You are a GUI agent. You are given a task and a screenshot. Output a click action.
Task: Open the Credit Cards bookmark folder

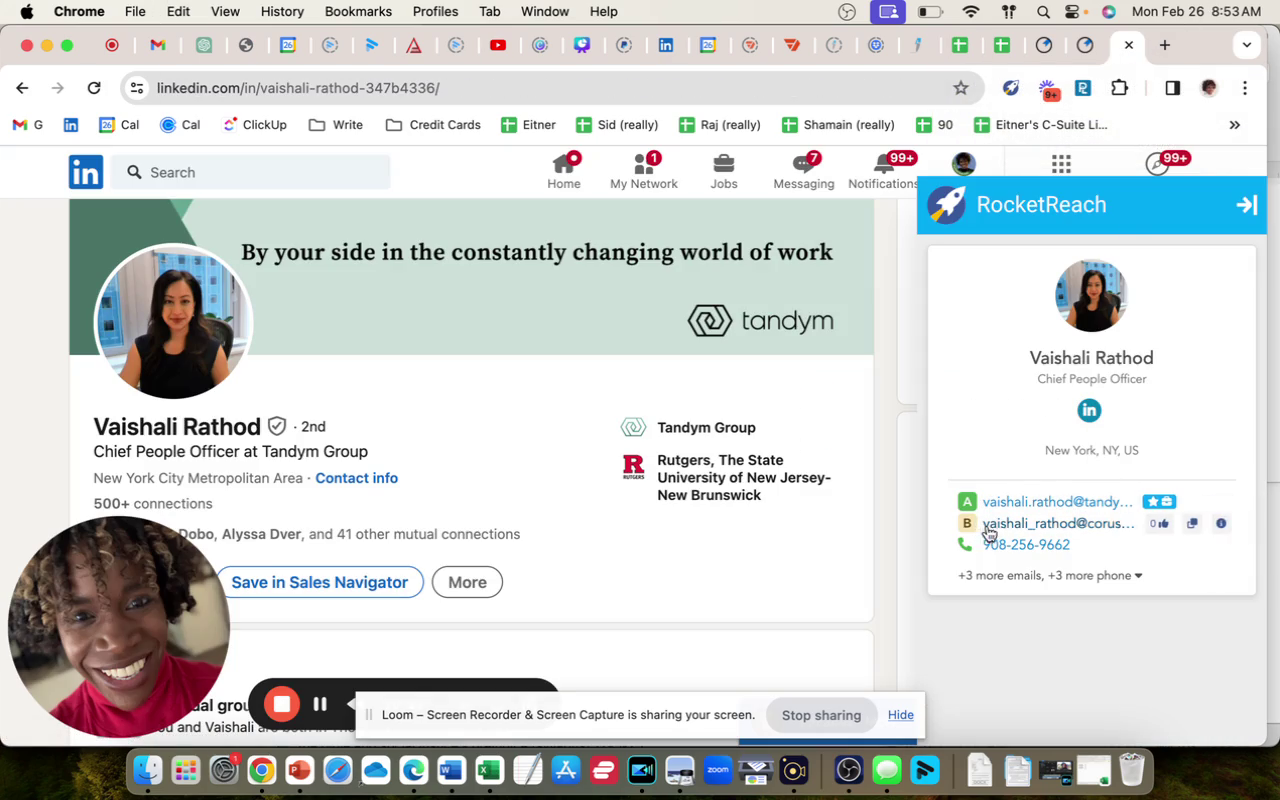tap(433, 125)
